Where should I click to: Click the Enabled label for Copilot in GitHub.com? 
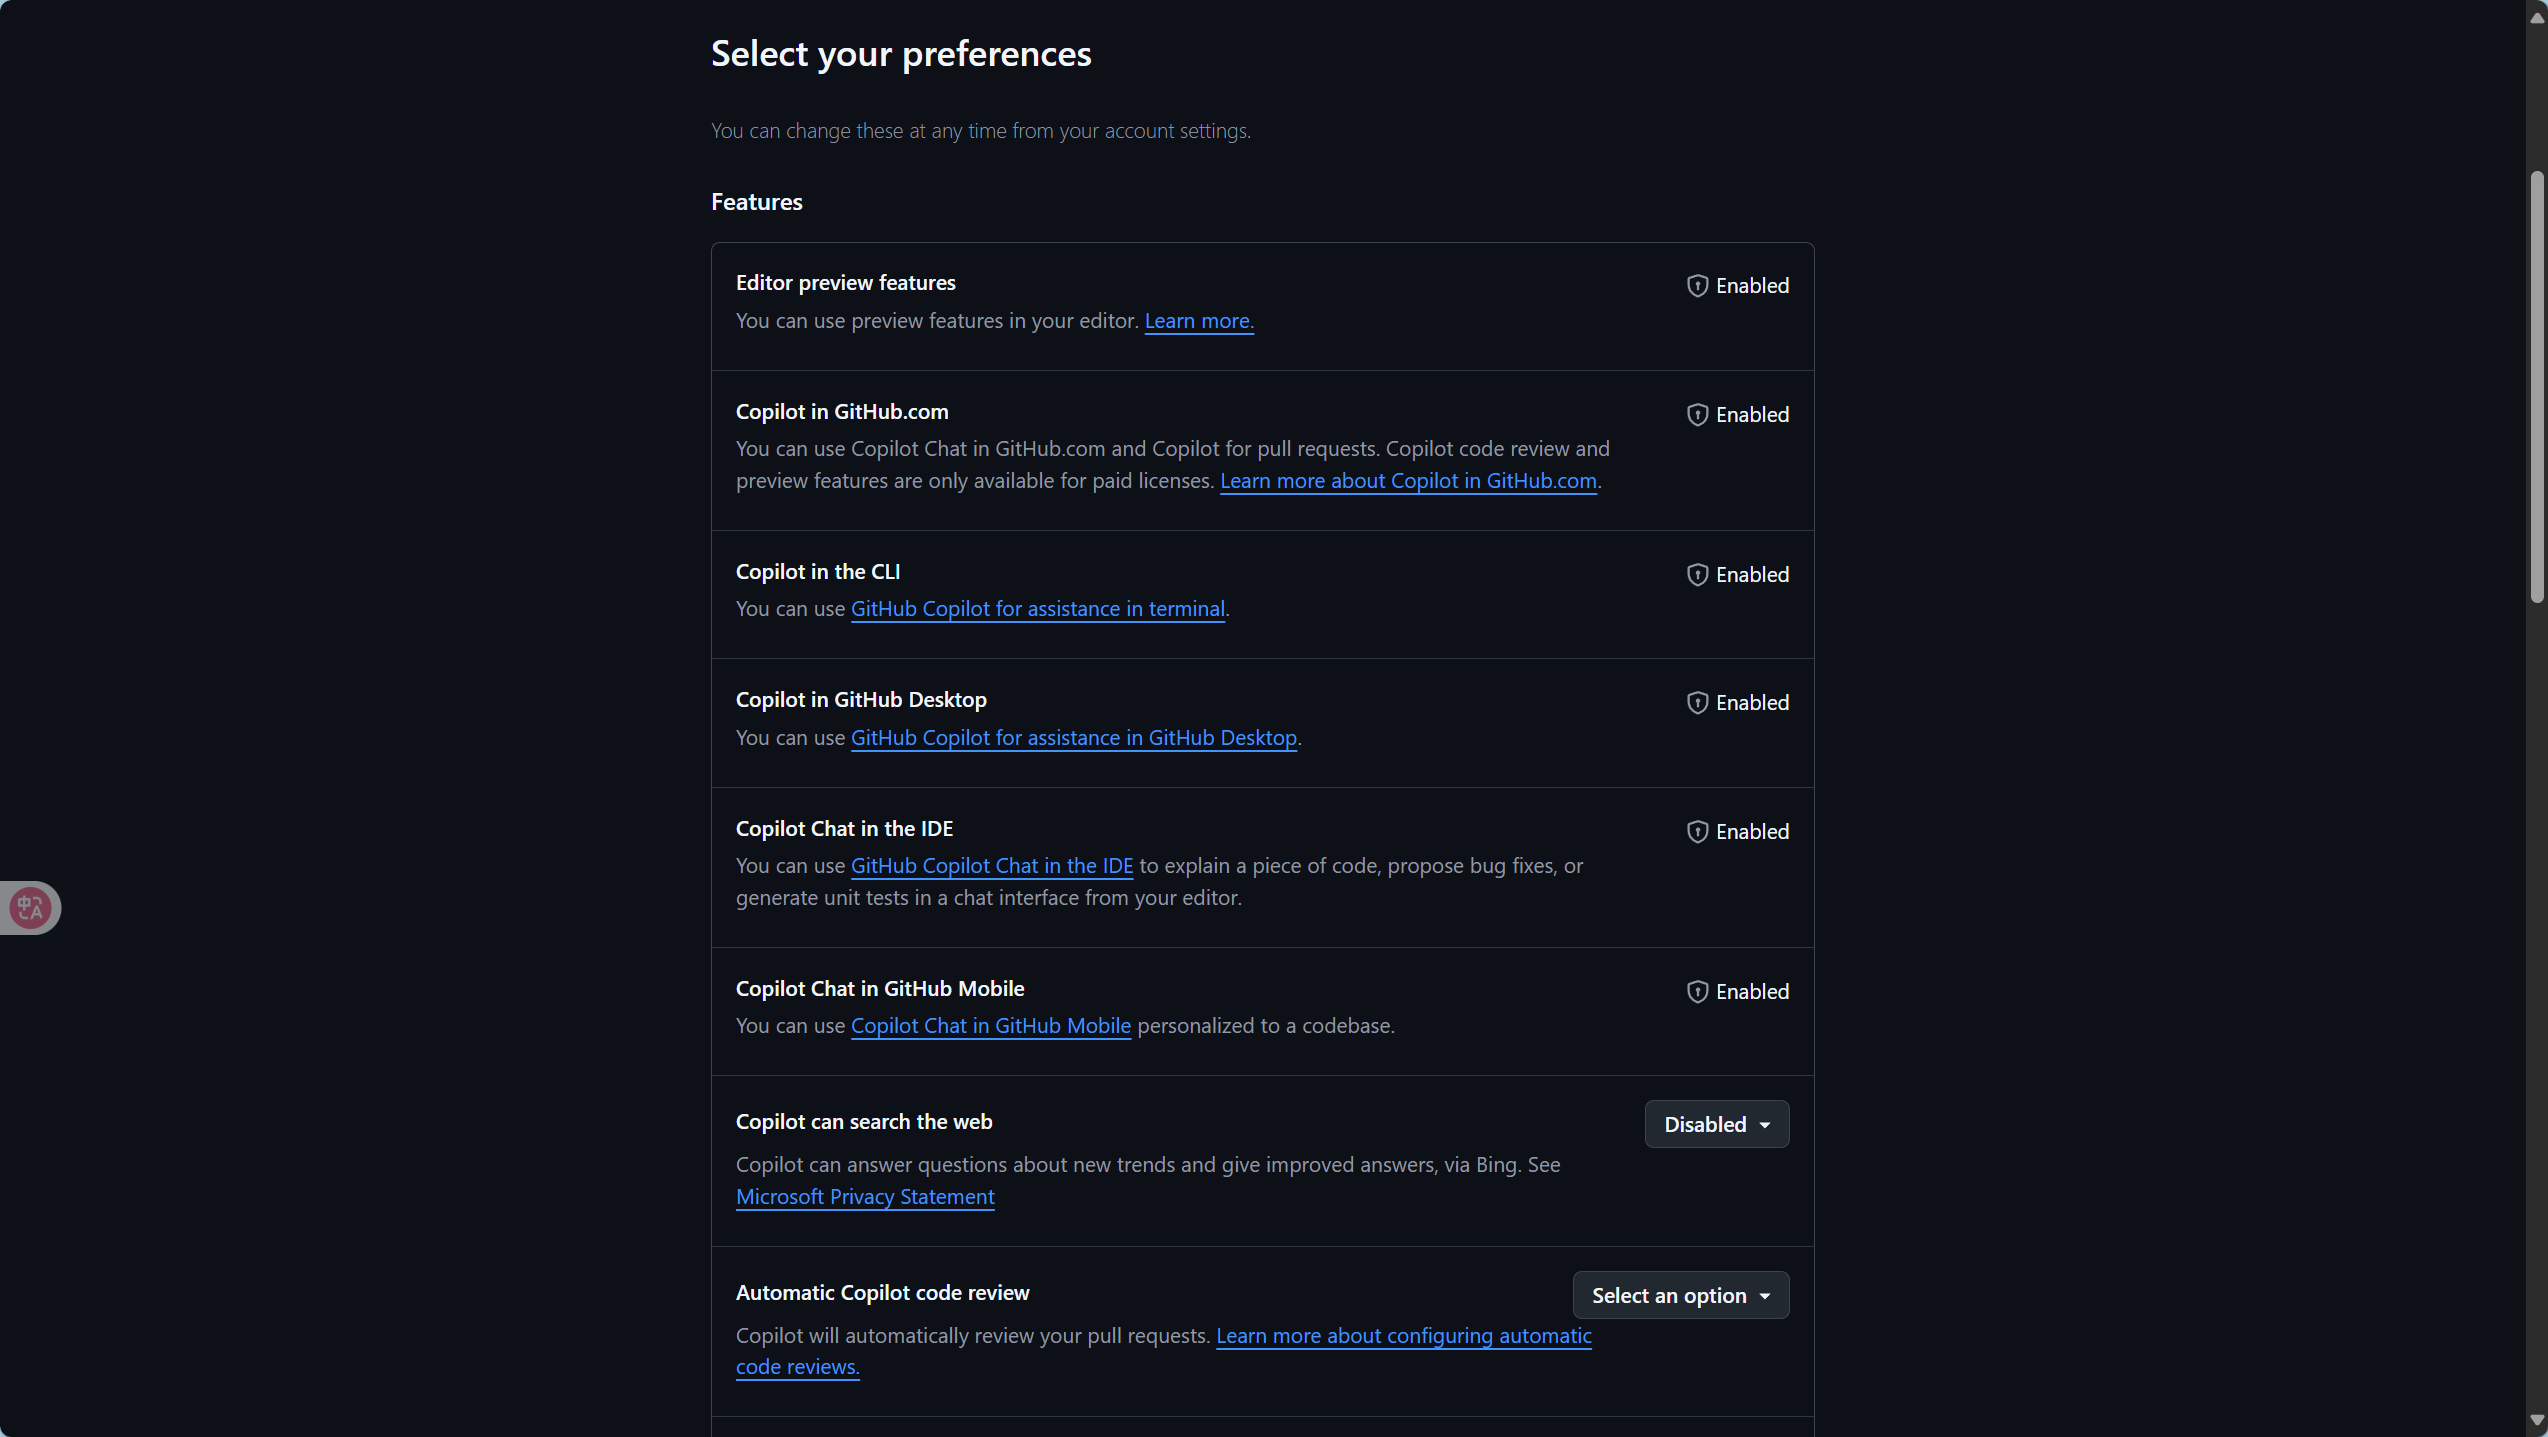(1752, 415)
